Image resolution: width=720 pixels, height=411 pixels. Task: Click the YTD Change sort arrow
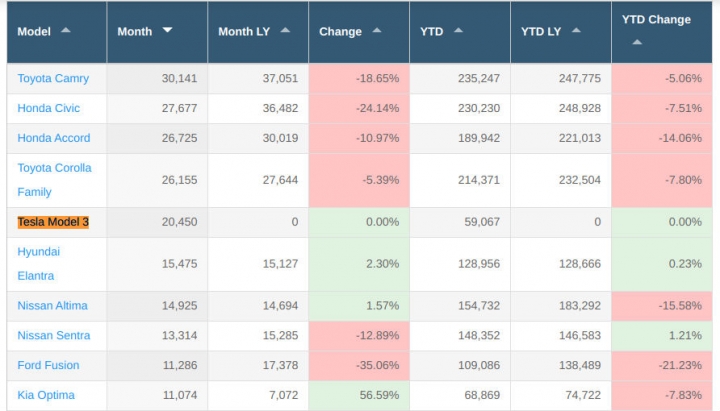pyautogui.click(x=637, y=42)
